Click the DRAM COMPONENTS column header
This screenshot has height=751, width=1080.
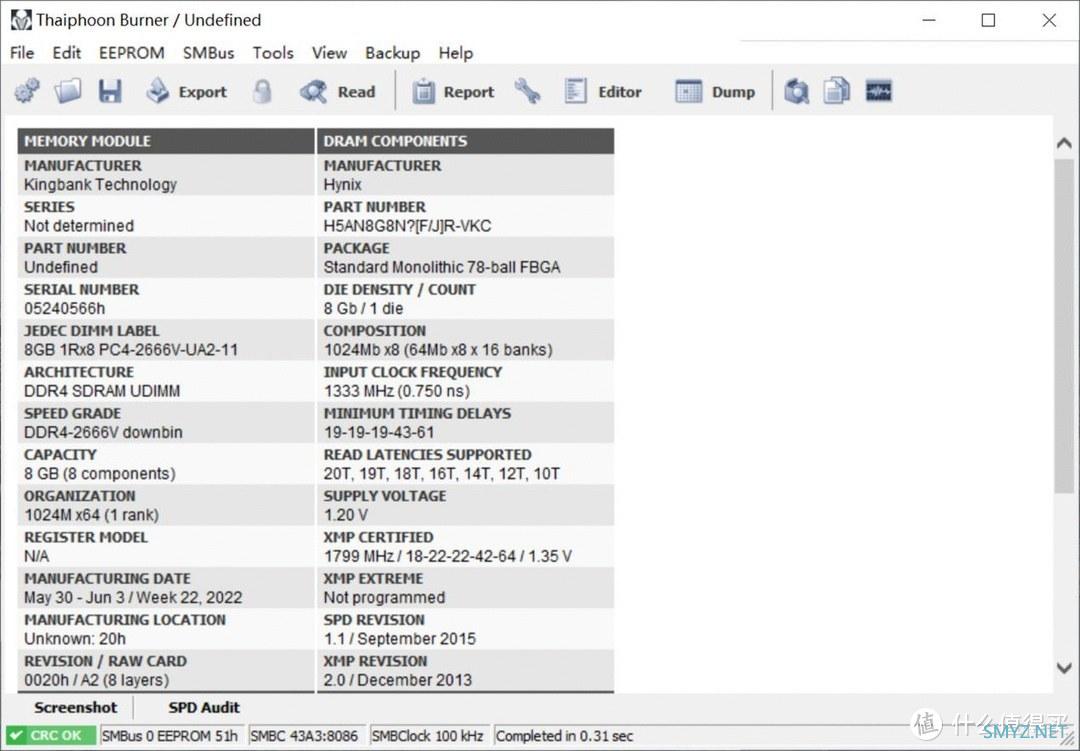click(466, 141)
